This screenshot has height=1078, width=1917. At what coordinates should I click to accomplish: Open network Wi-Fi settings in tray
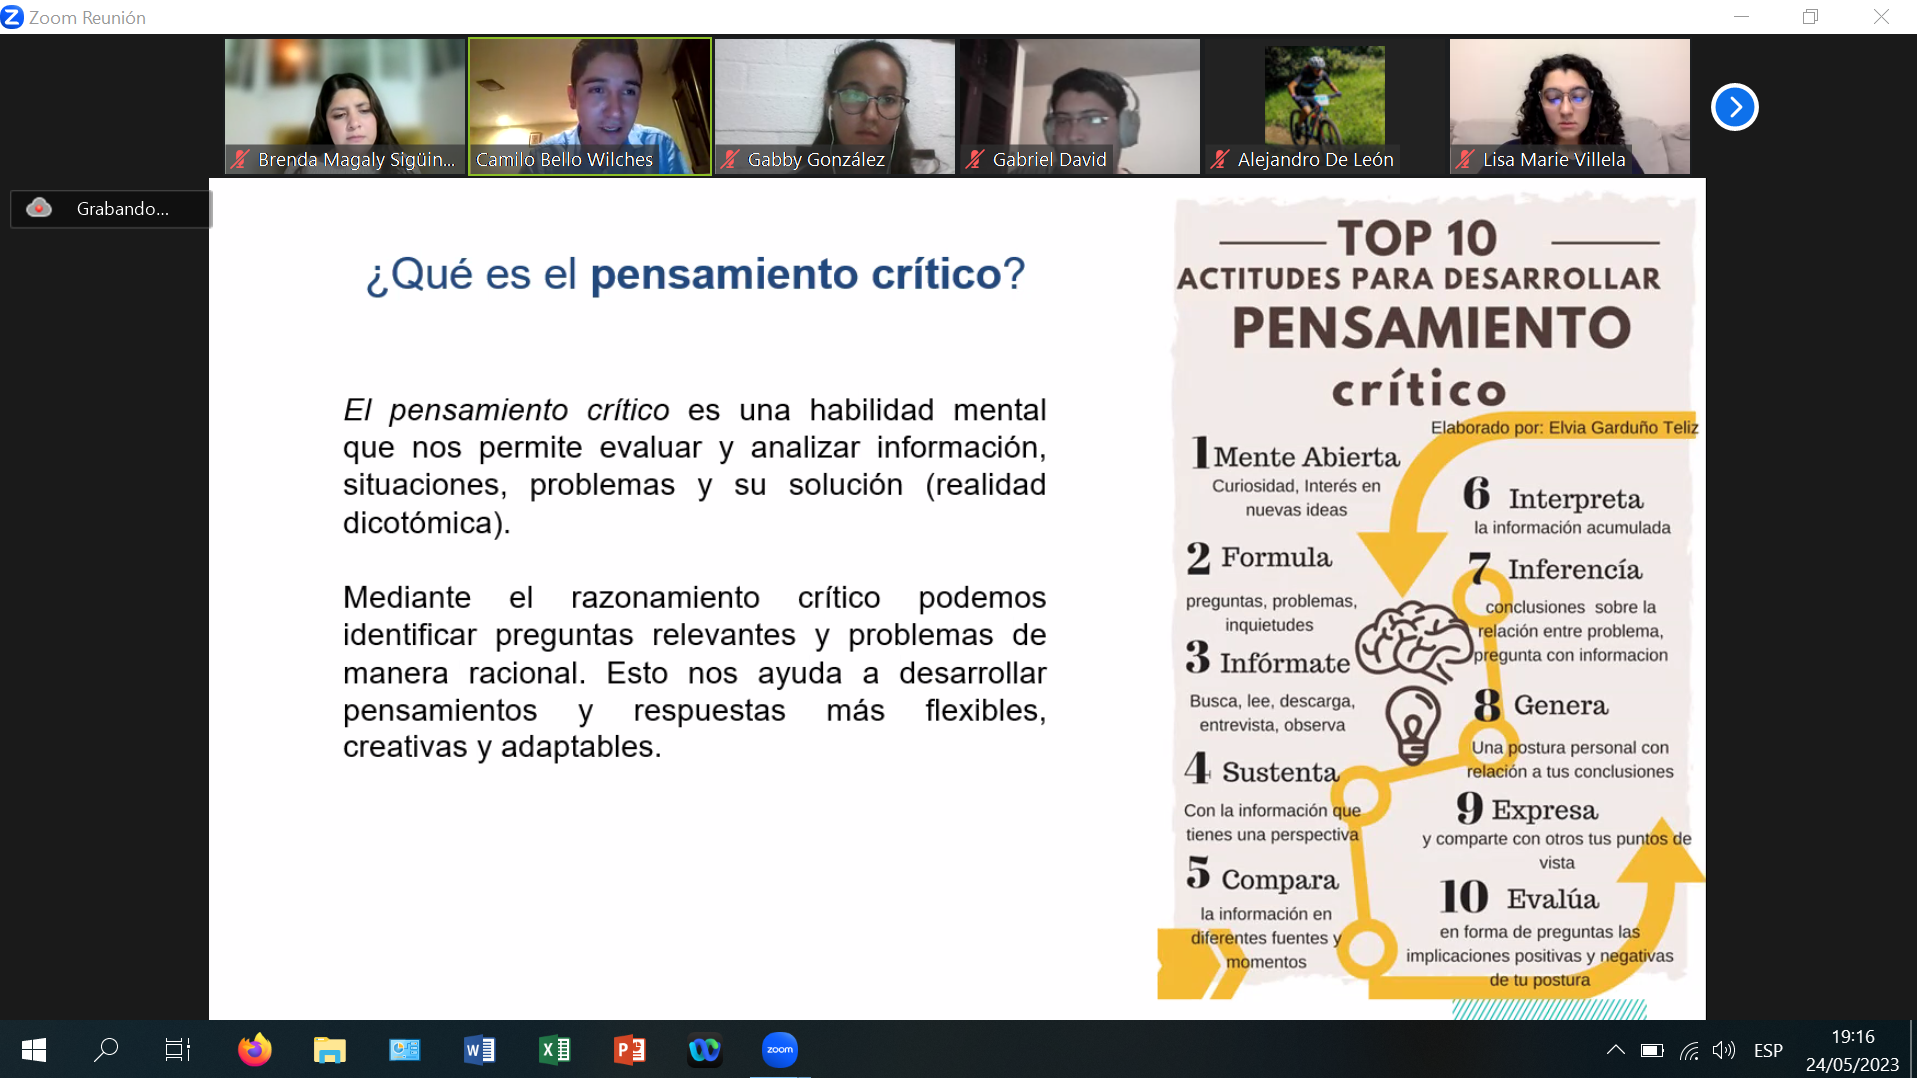(x=1689, y=1050)
